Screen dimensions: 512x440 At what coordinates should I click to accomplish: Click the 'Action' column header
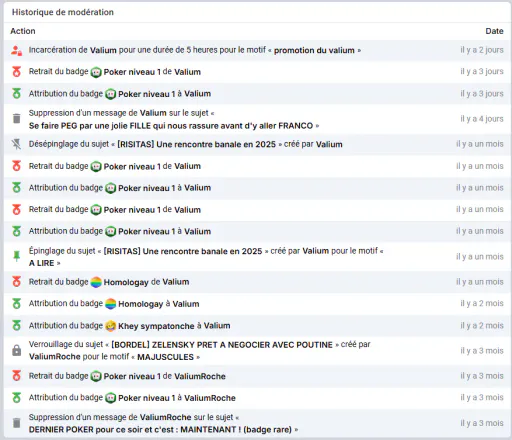click(23, 31)
